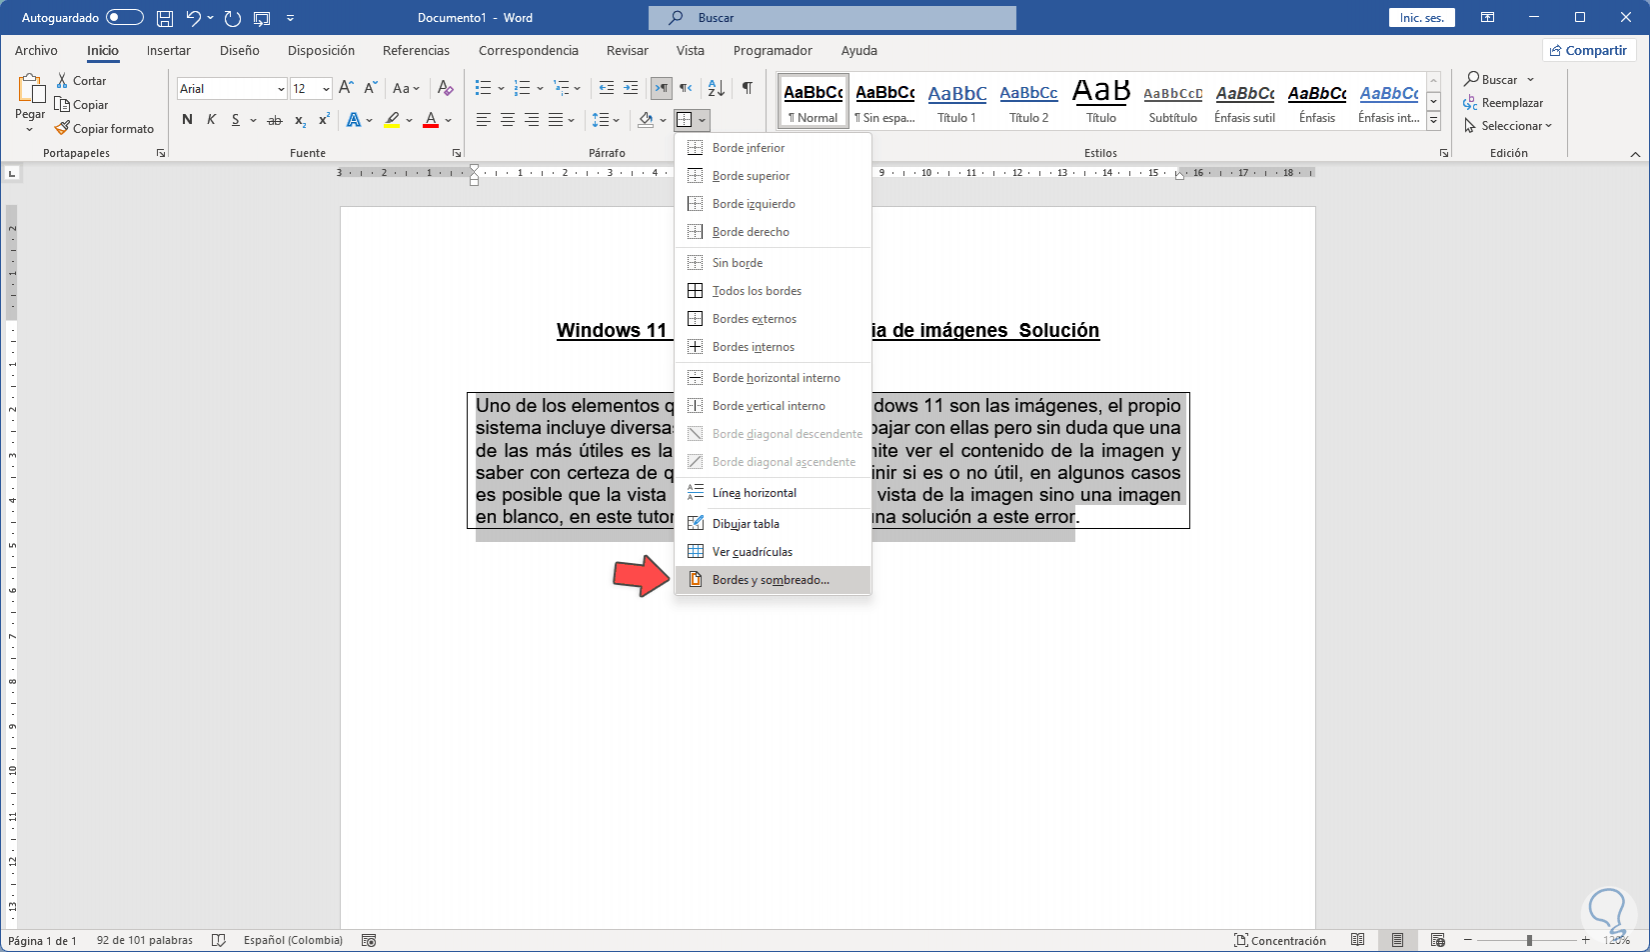
Task: Open the Portapapeles pane launcher
Action: [161, 153]
